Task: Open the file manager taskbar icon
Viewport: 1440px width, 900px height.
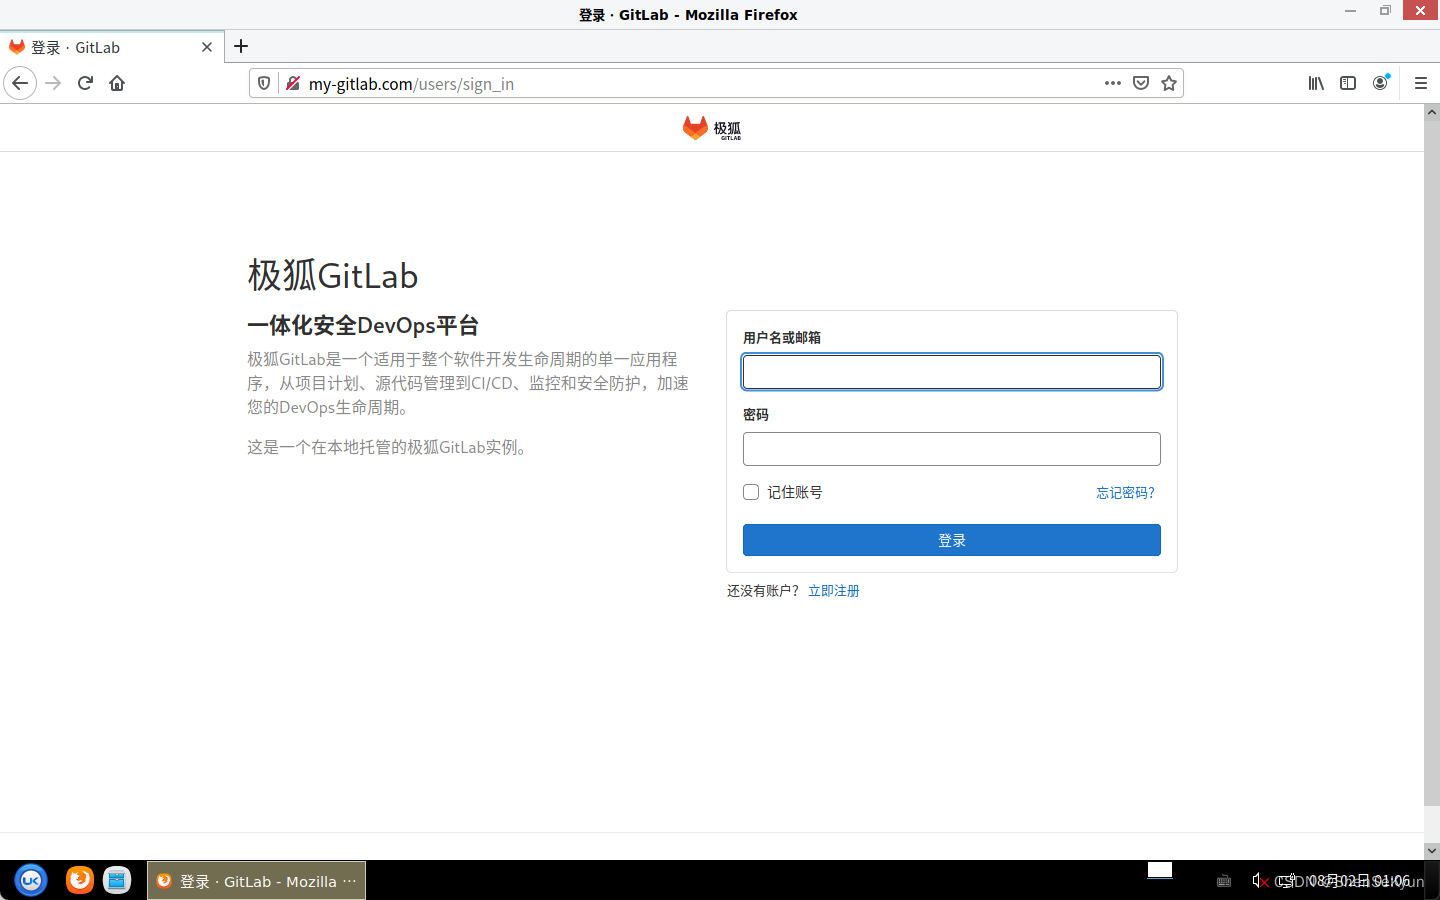Action: [117, 880]
